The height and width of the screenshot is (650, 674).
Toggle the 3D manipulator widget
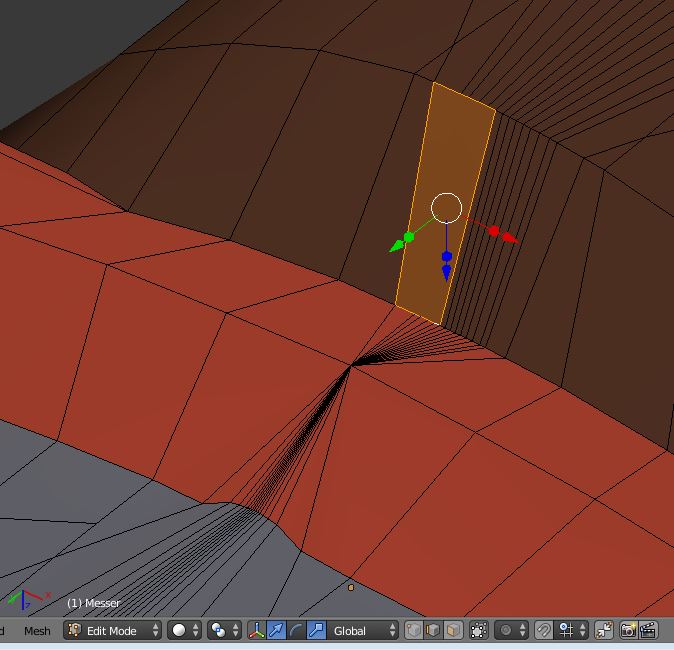[257, 630]
